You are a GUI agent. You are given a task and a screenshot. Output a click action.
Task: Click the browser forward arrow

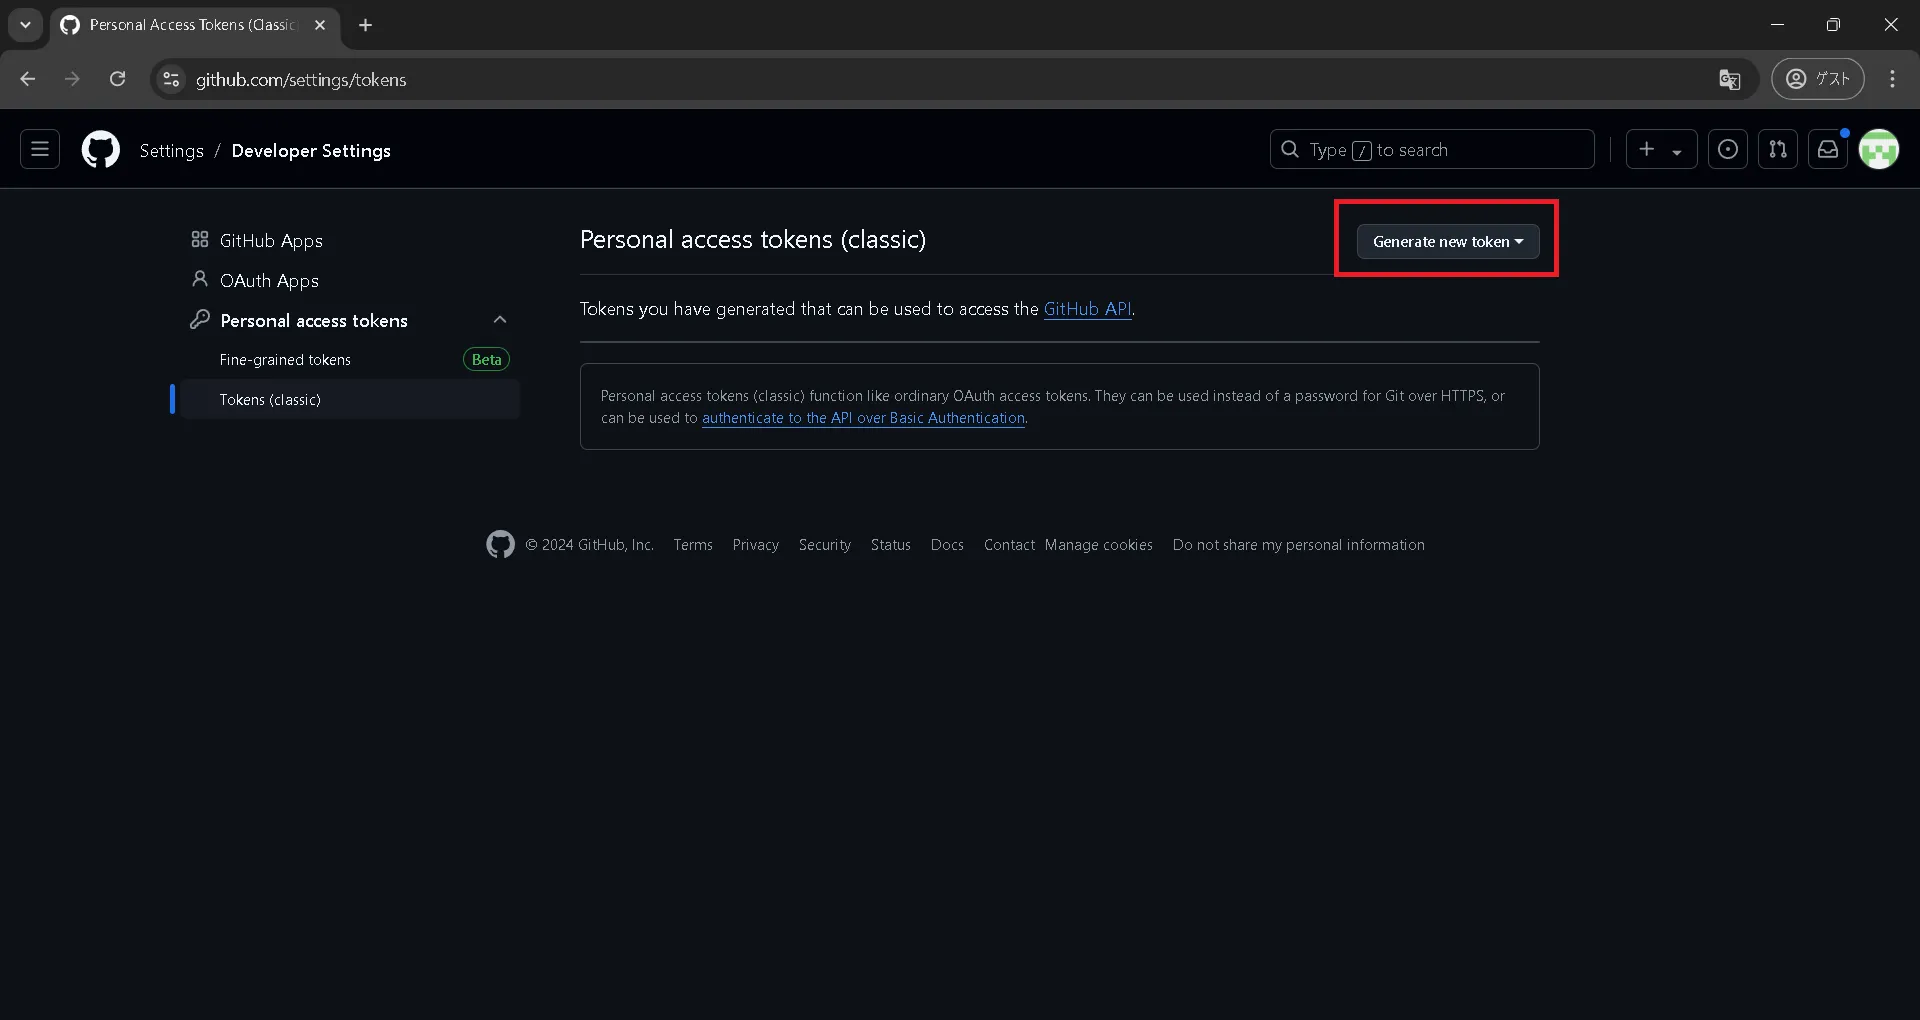pyautogui.click(x=72, y=79)
